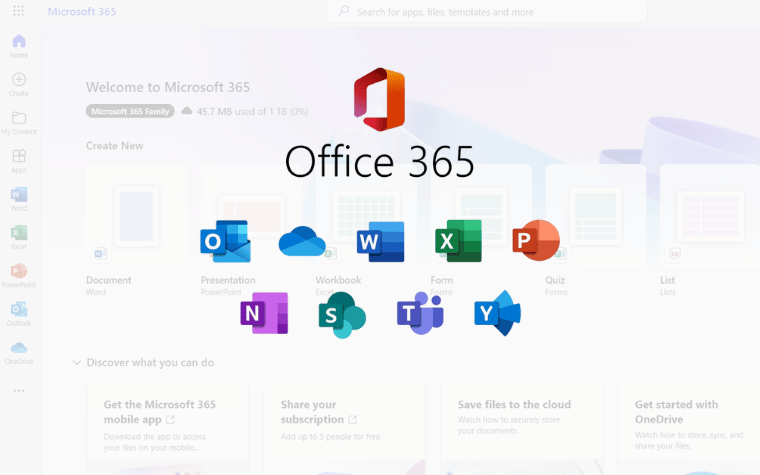Open Create in the left sidebar
The width and height of the screenshot is (760, 475).
pos(19,84)
